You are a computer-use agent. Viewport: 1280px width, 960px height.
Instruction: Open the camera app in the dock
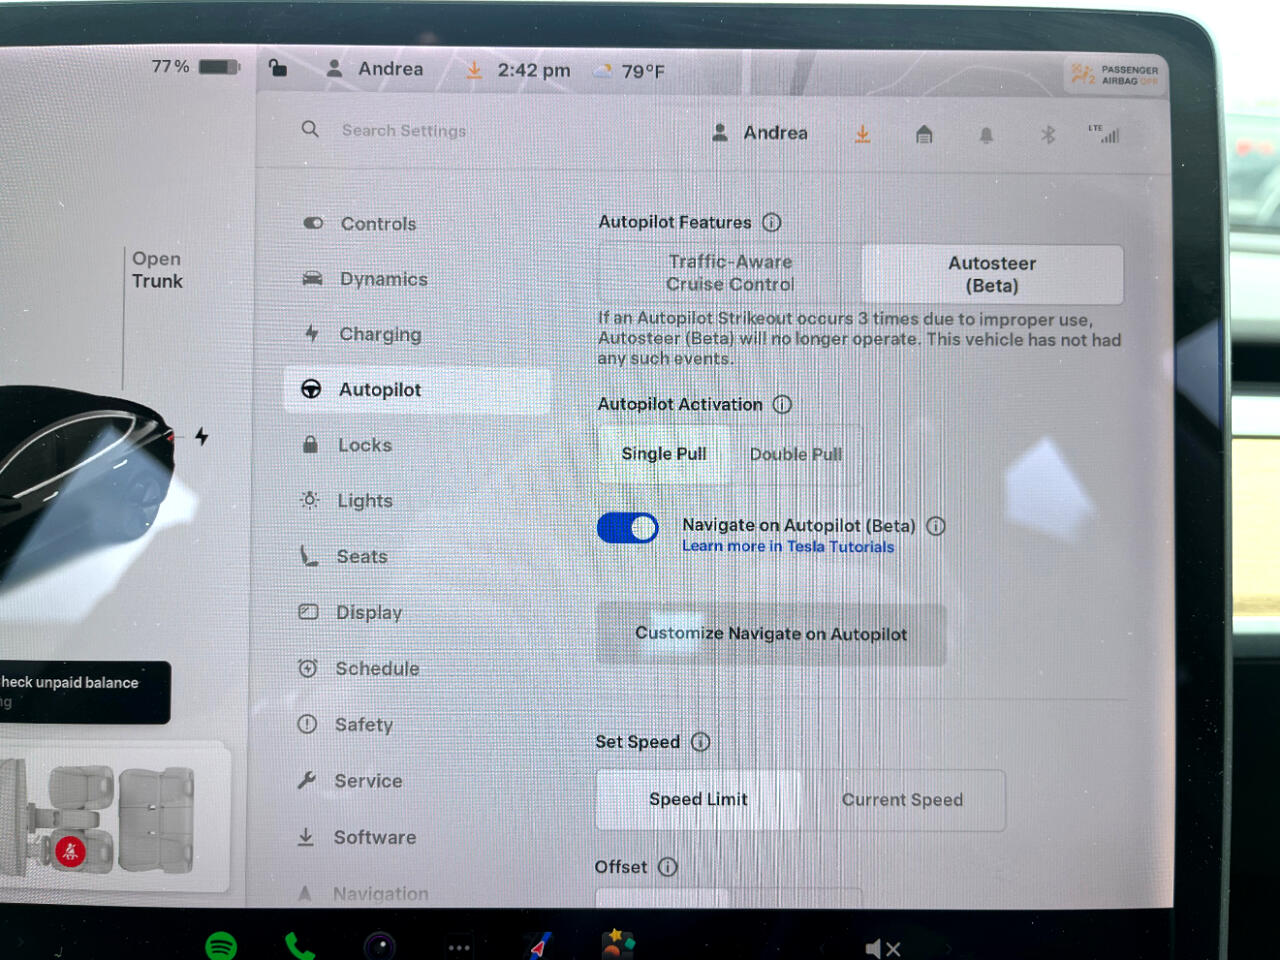[380, 946]
